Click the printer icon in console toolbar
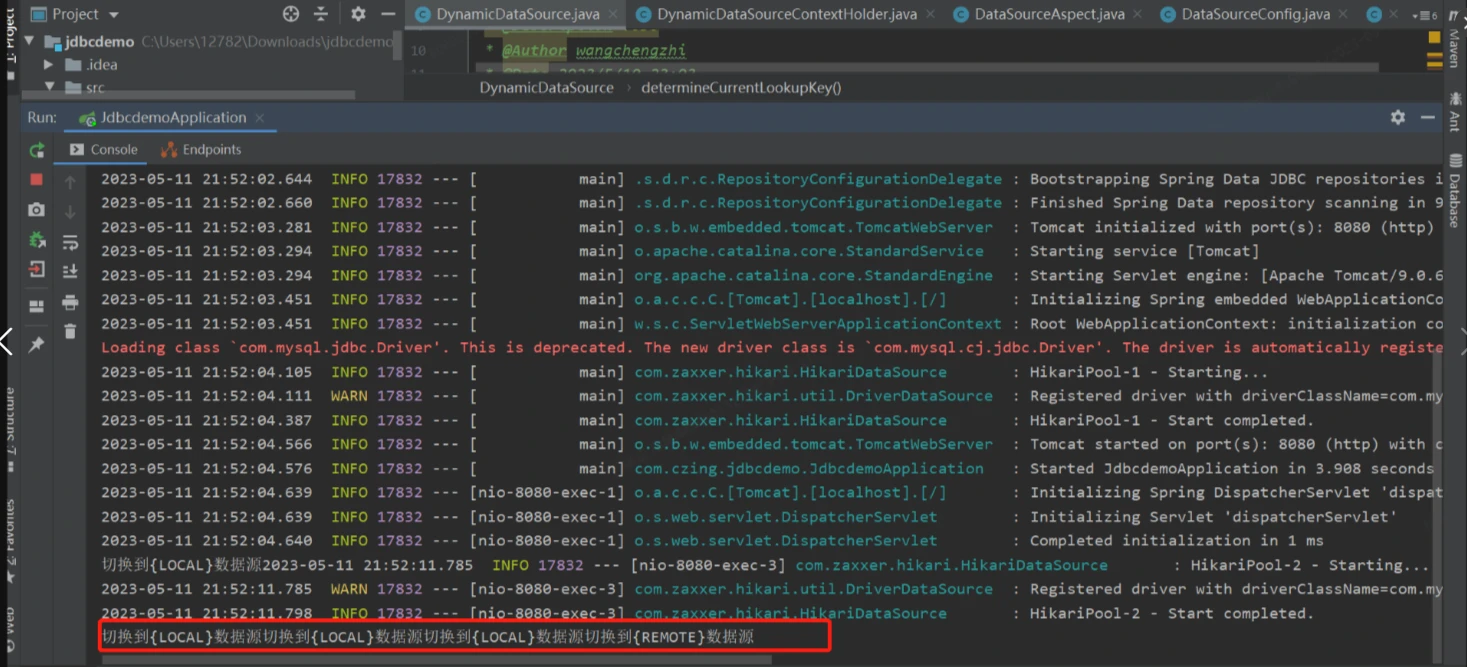1467x667 pixels. 70,302
